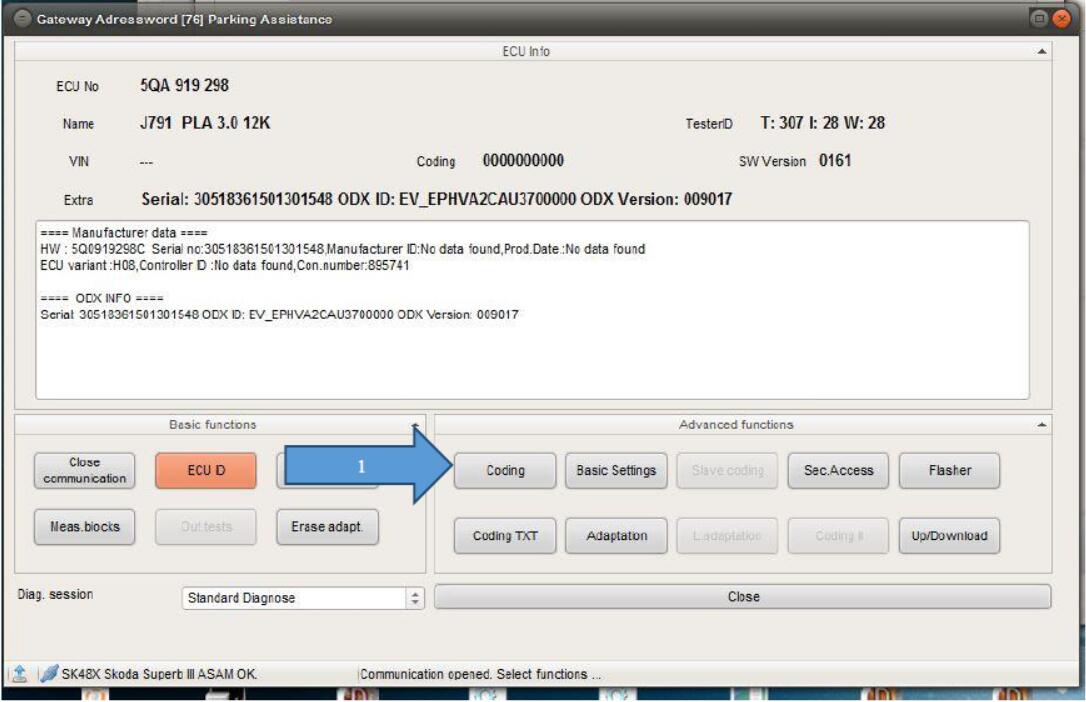Viewport: 1086px width, 702px height.
Task: Open Meas.blocks measuring values
Action: pos(84,527)
